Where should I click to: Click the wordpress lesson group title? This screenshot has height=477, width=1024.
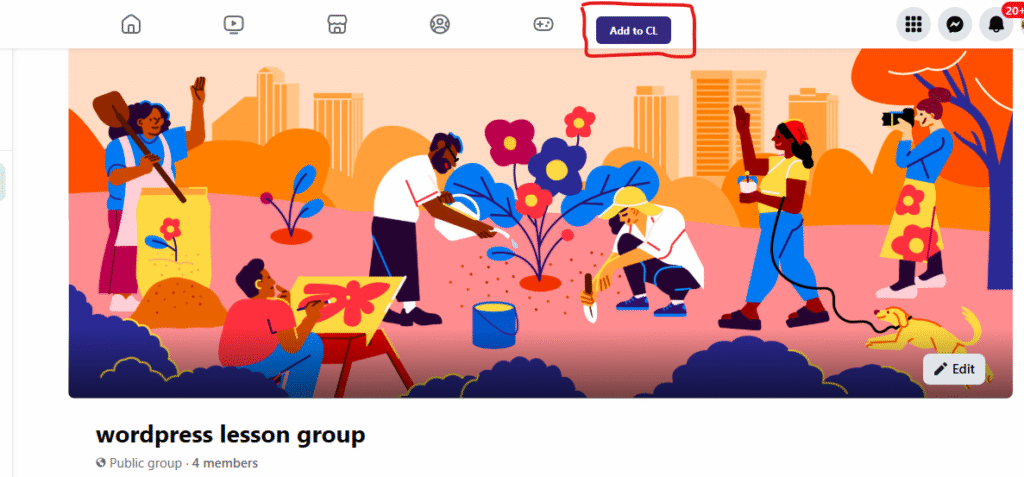point(231,435)
